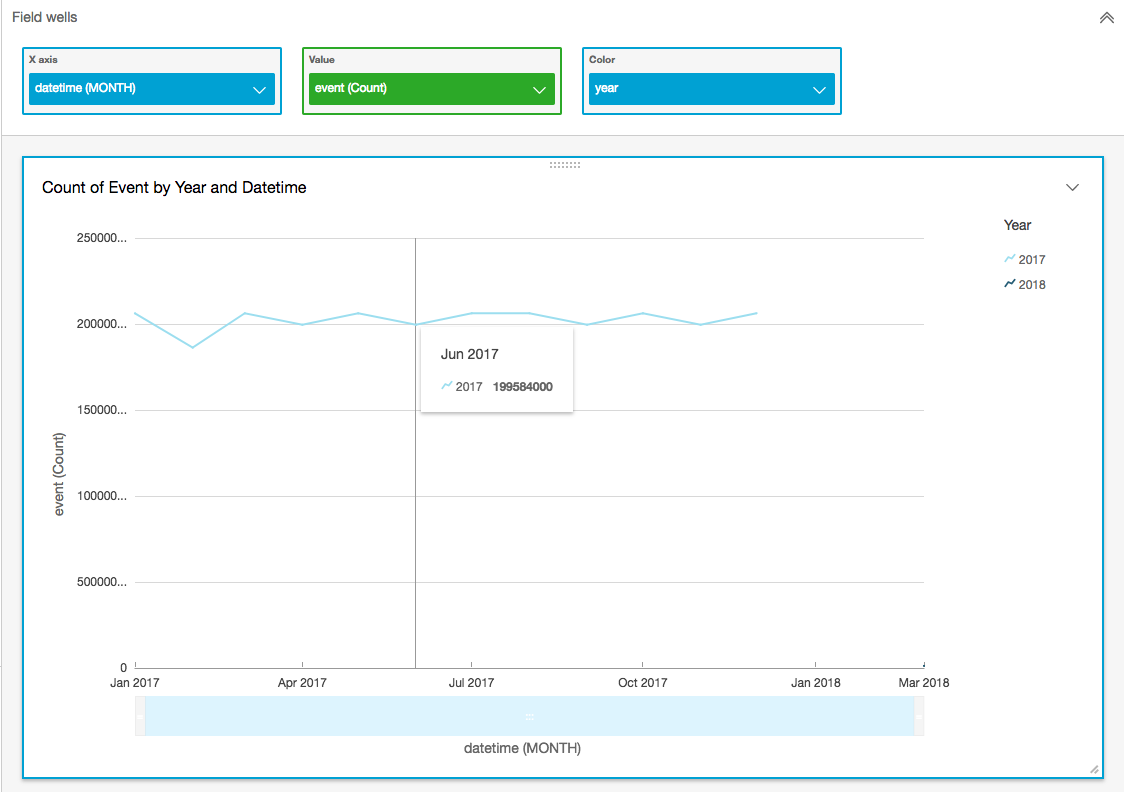Click the 'Year' legend title

(x=1017, y=225)
